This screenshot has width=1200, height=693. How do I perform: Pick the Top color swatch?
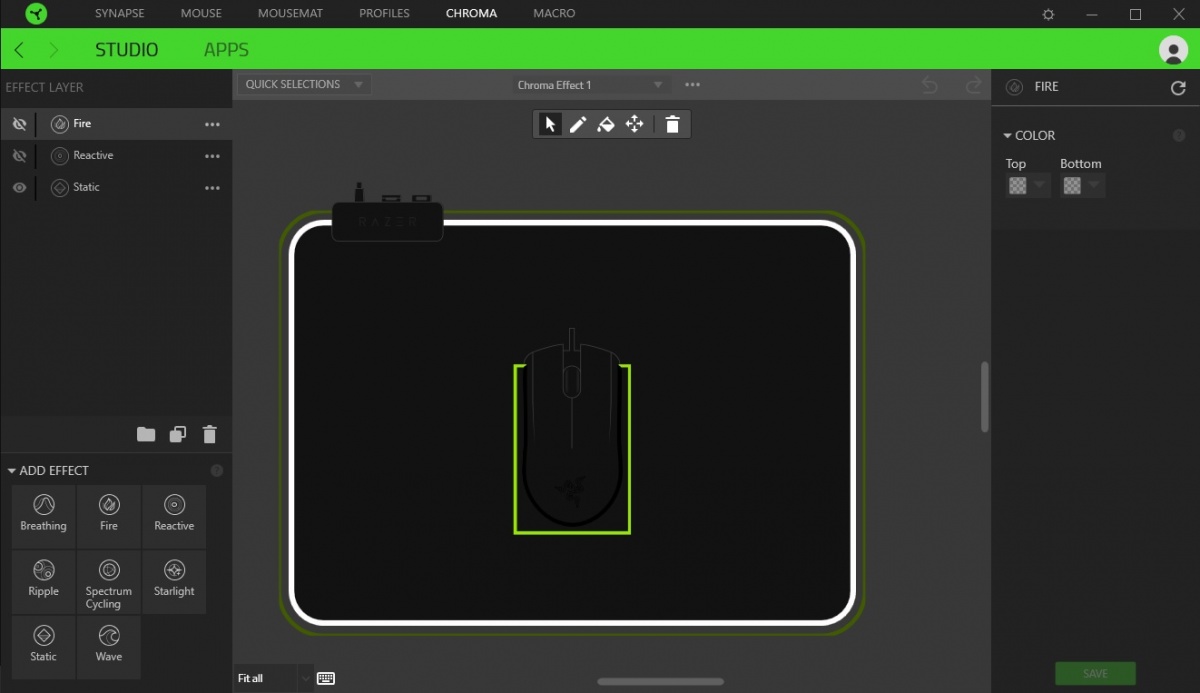pos(1018,185)
